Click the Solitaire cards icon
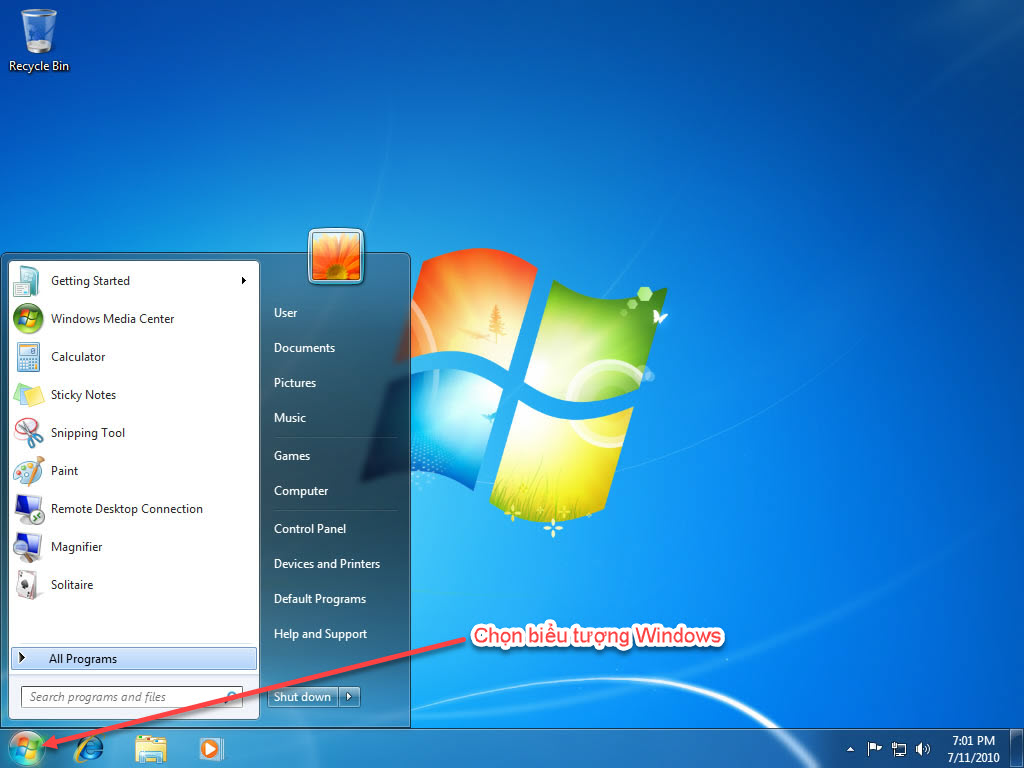1024x768 pixels. 27,584
